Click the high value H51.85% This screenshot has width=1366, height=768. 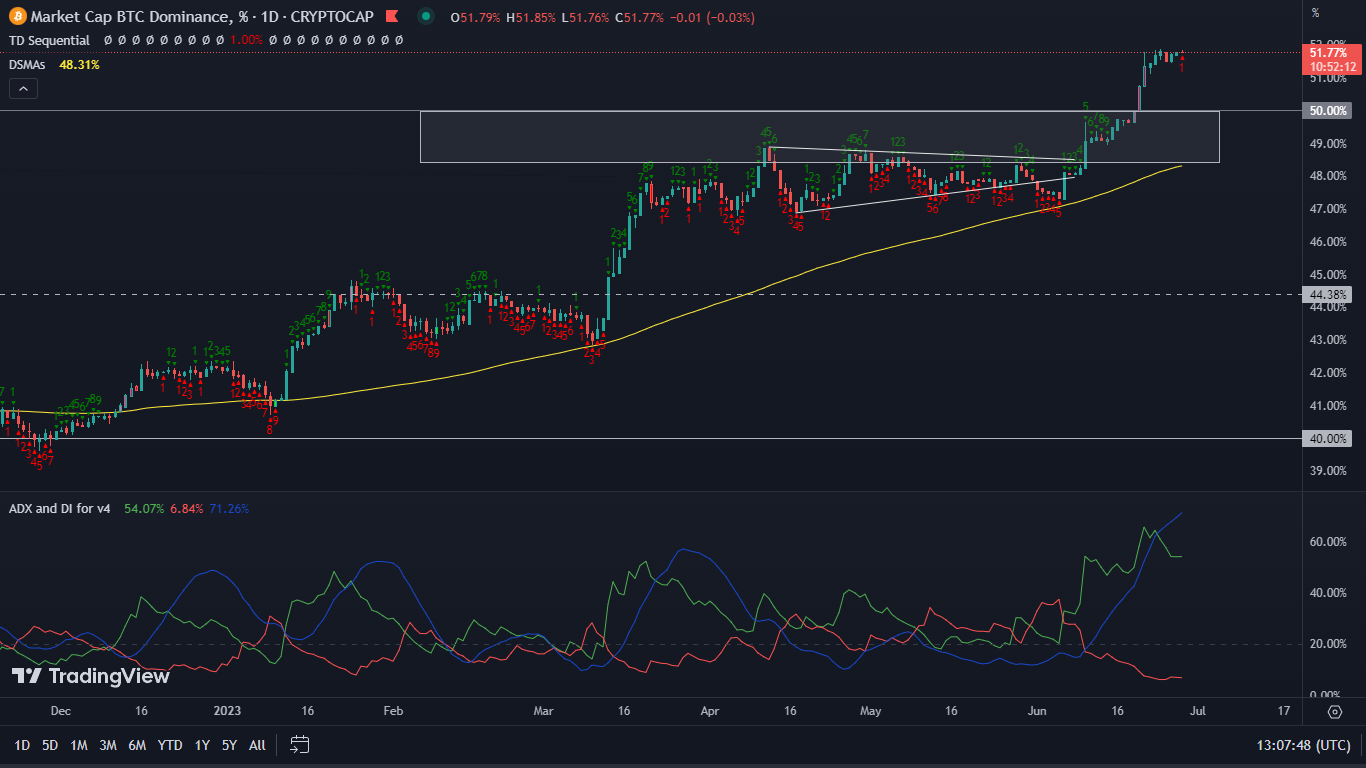[530, 18]
